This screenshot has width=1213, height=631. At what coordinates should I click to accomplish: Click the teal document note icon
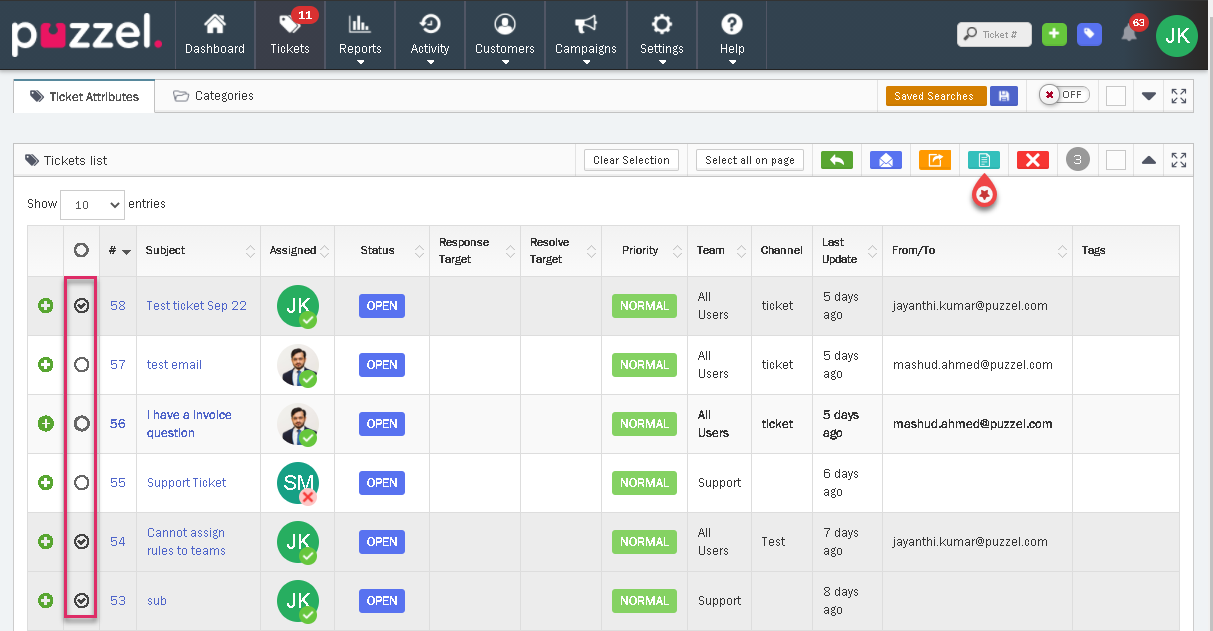click(x=983, y=160)
